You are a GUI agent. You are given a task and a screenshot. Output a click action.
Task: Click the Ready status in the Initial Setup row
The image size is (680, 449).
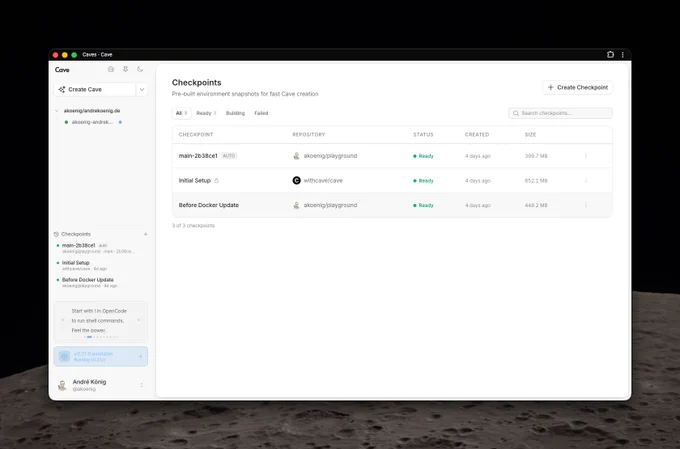point(423,181)
